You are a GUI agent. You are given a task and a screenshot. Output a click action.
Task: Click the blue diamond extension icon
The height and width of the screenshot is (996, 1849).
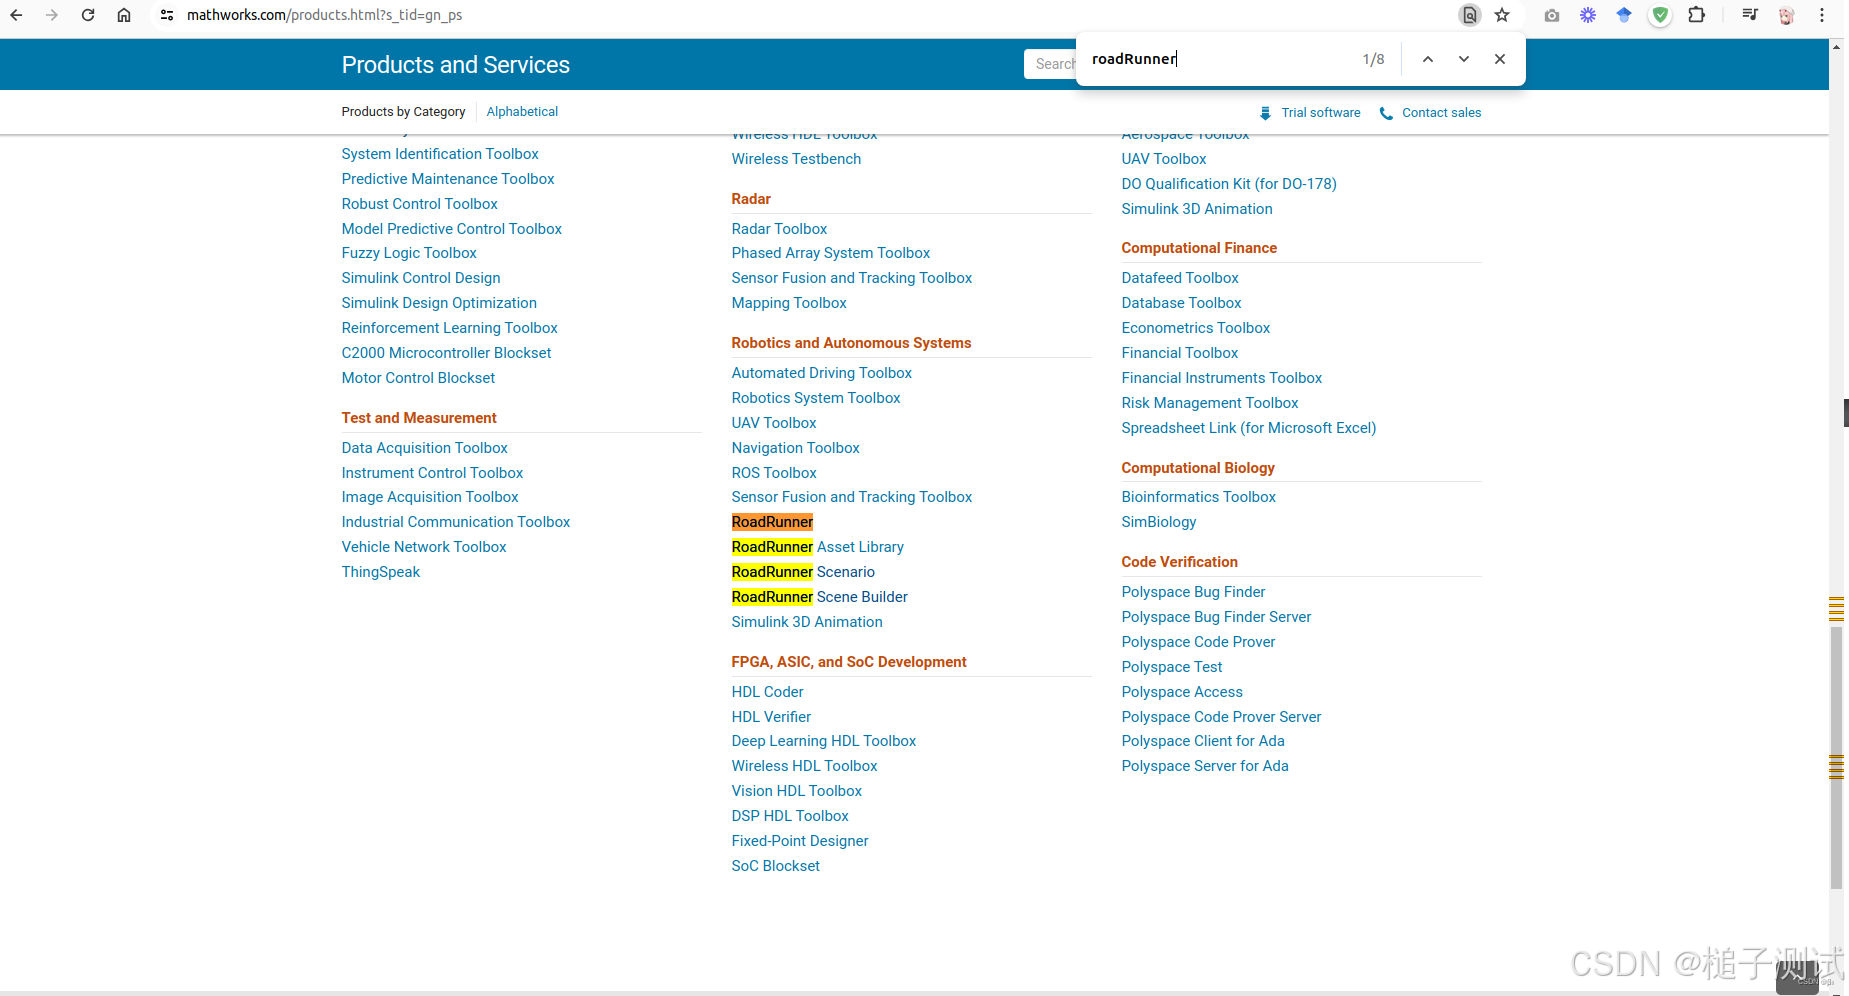pyautogui.click(x=1624, y=15)
